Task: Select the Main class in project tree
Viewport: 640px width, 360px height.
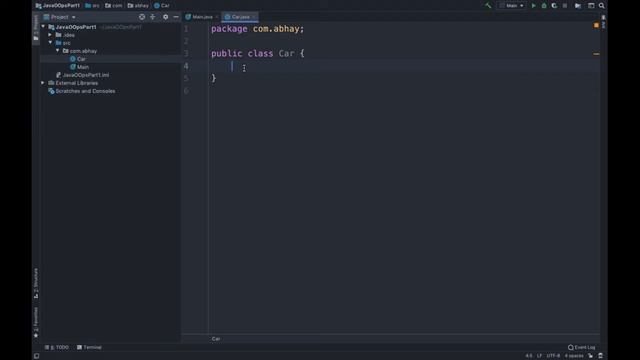Action: tap(110, 67)
